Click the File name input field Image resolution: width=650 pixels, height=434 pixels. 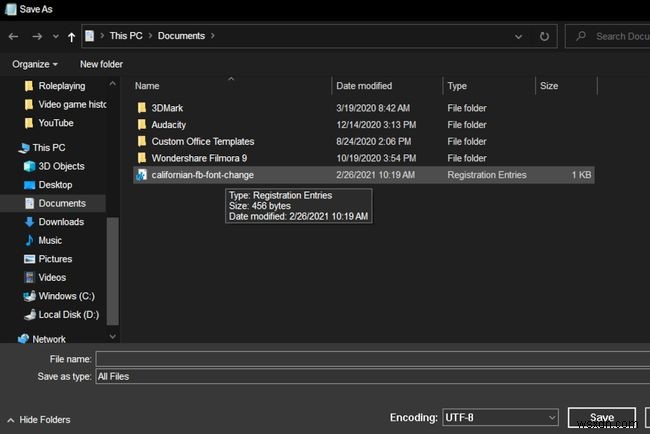click(373, 359)
